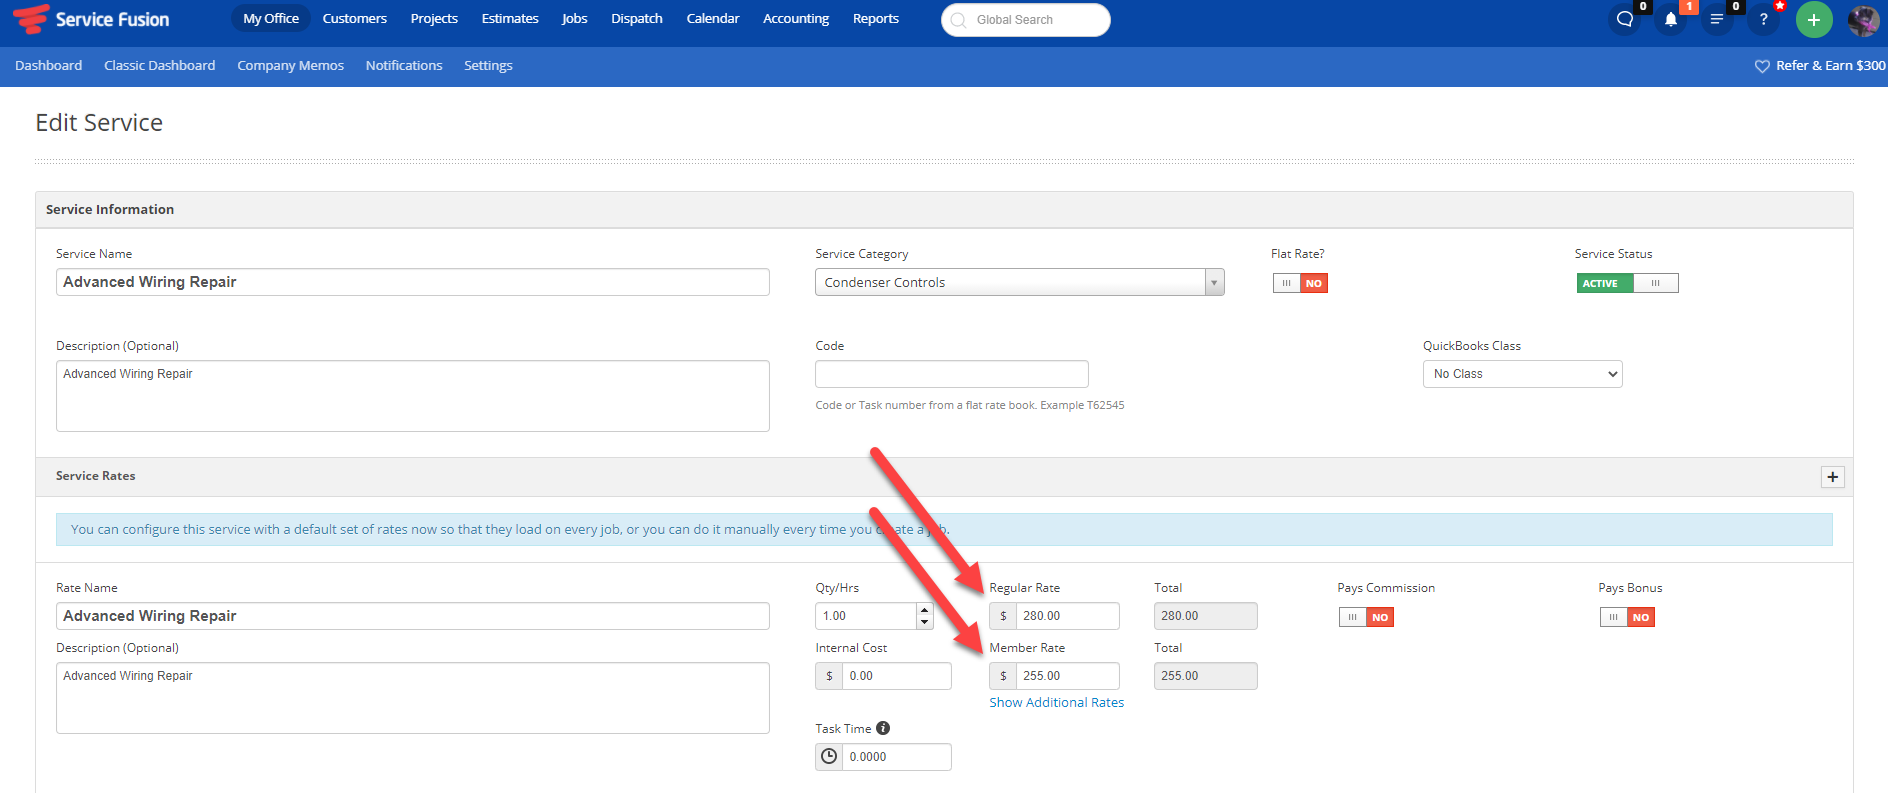The height and width of the screenshot is (793, 1888).
Task: Click the Member Rate input field
Action: 1066,676
